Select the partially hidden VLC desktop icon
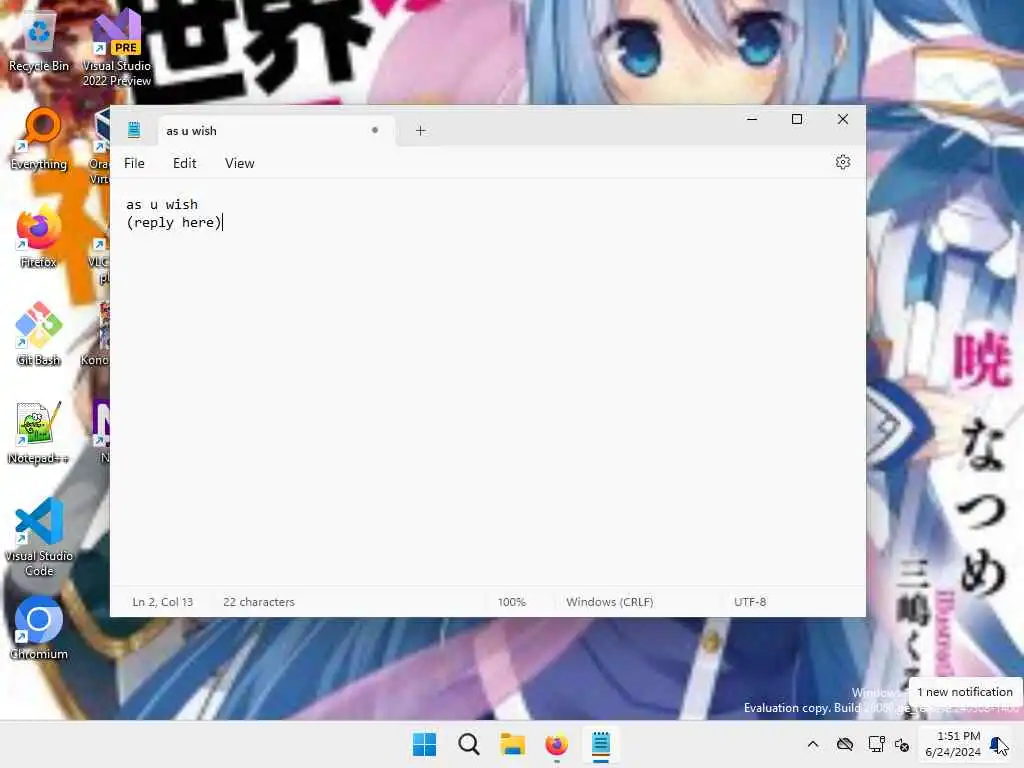Image resolution: width=1024 pixels, height=768 pixels. point(99,261)
